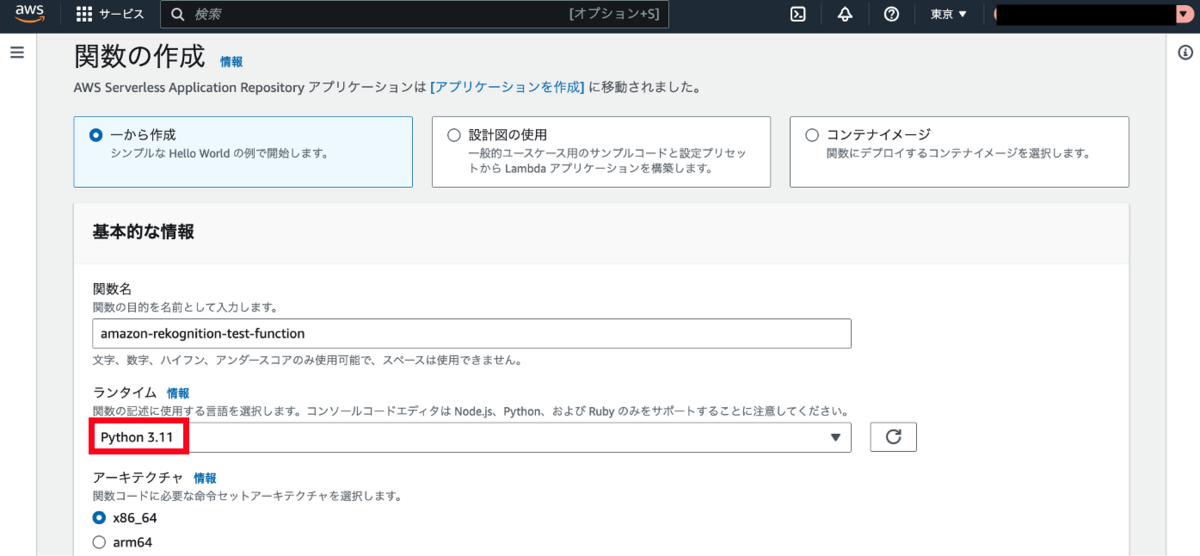Viewport: 1200px width, 556px height.
Task: Focus the top 検索 search box
Action: (415, 14)
